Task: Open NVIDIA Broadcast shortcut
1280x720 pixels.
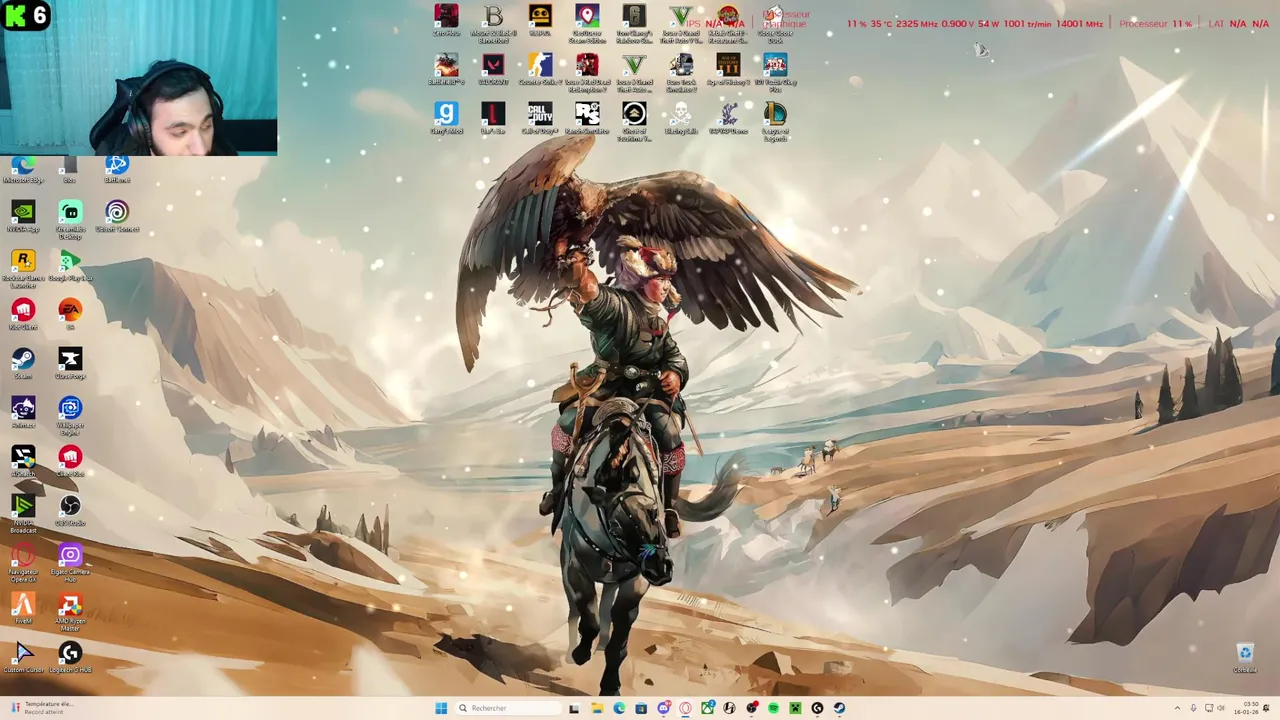Action: [23, 514]
